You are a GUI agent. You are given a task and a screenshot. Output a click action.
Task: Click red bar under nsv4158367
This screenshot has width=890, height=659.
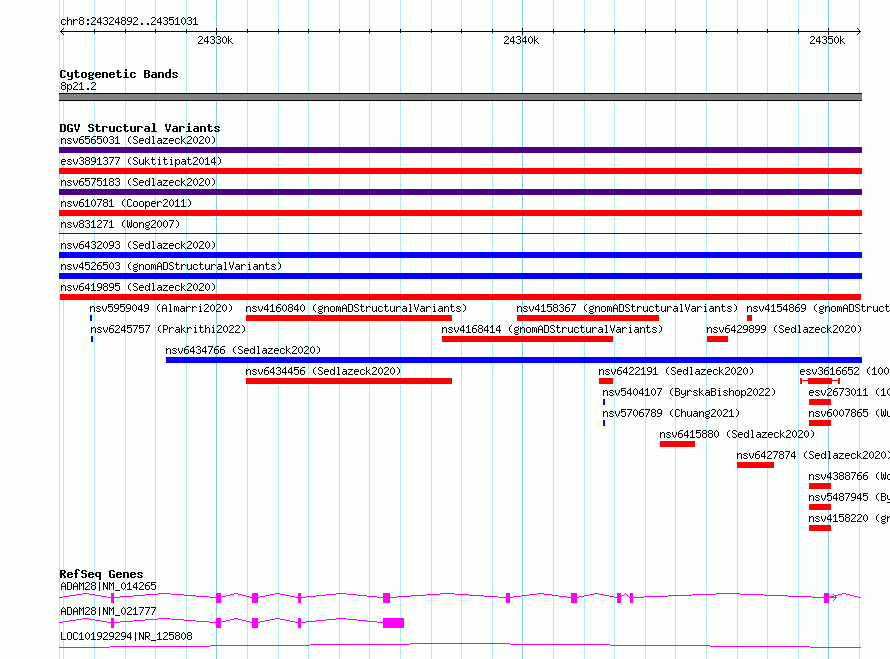tap(588, 318)
